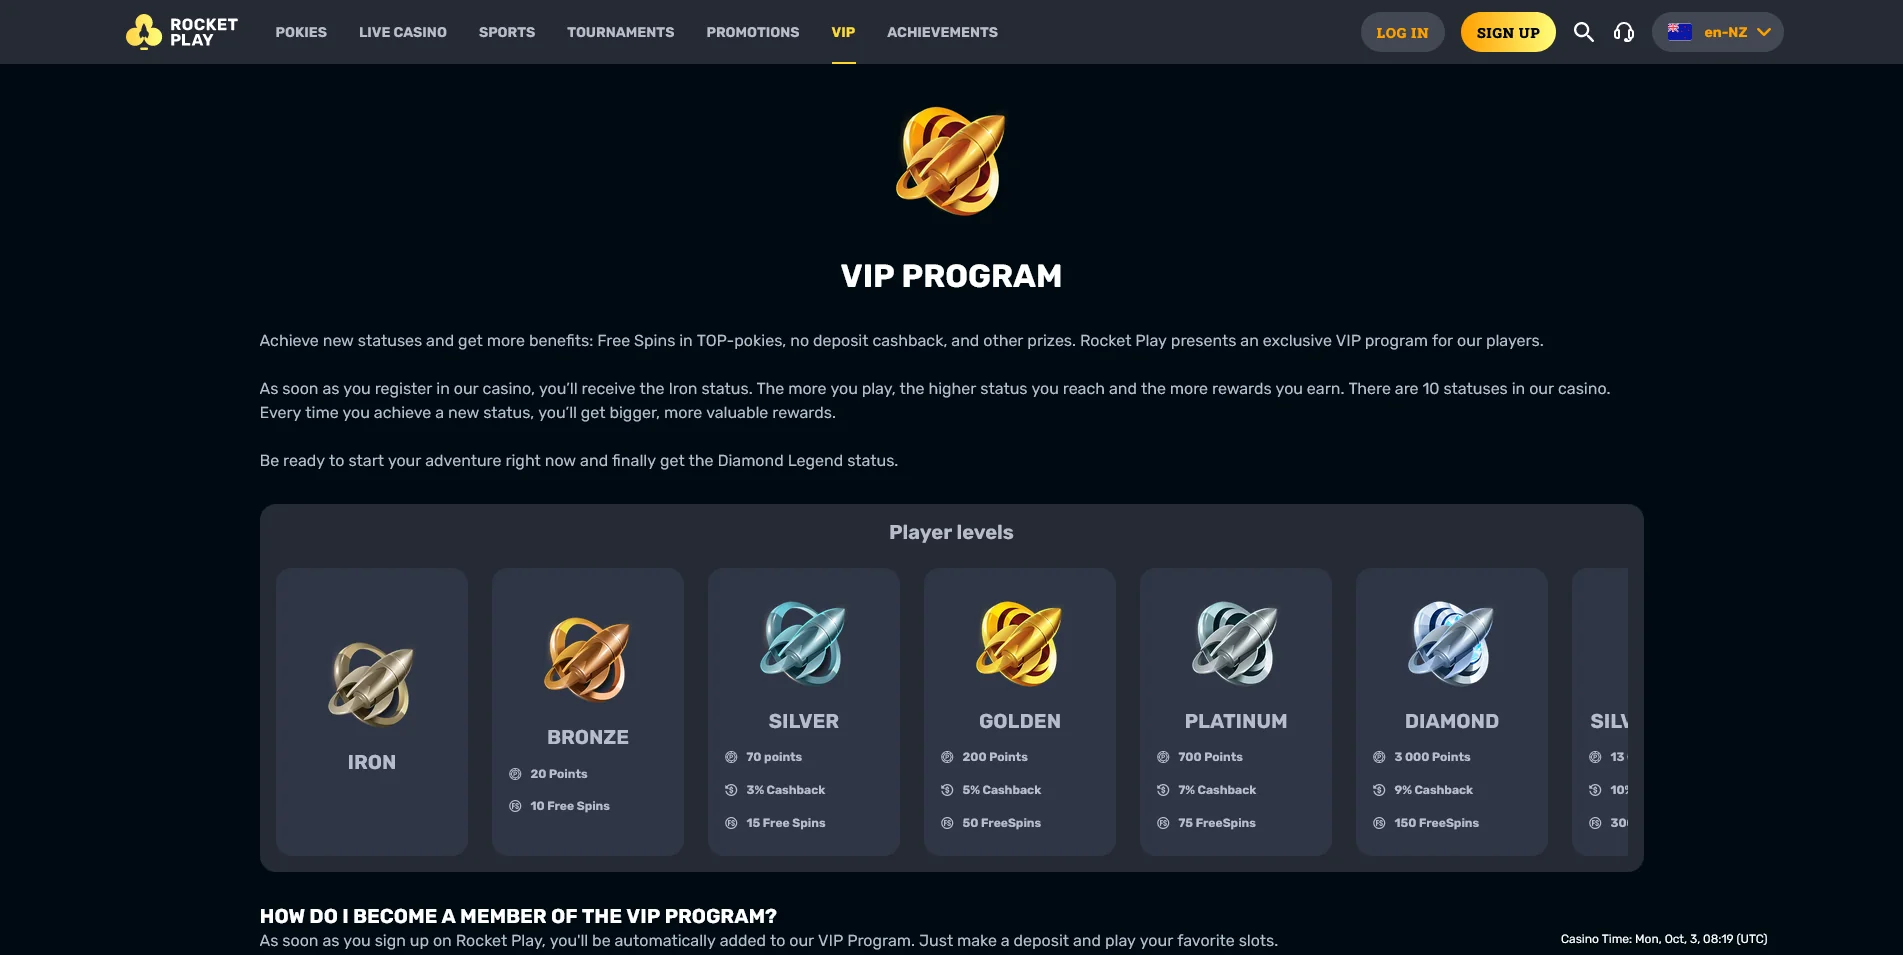Open the Pokies menu item
Viewport: 1903px width, 955px height.
click(301, 32)
